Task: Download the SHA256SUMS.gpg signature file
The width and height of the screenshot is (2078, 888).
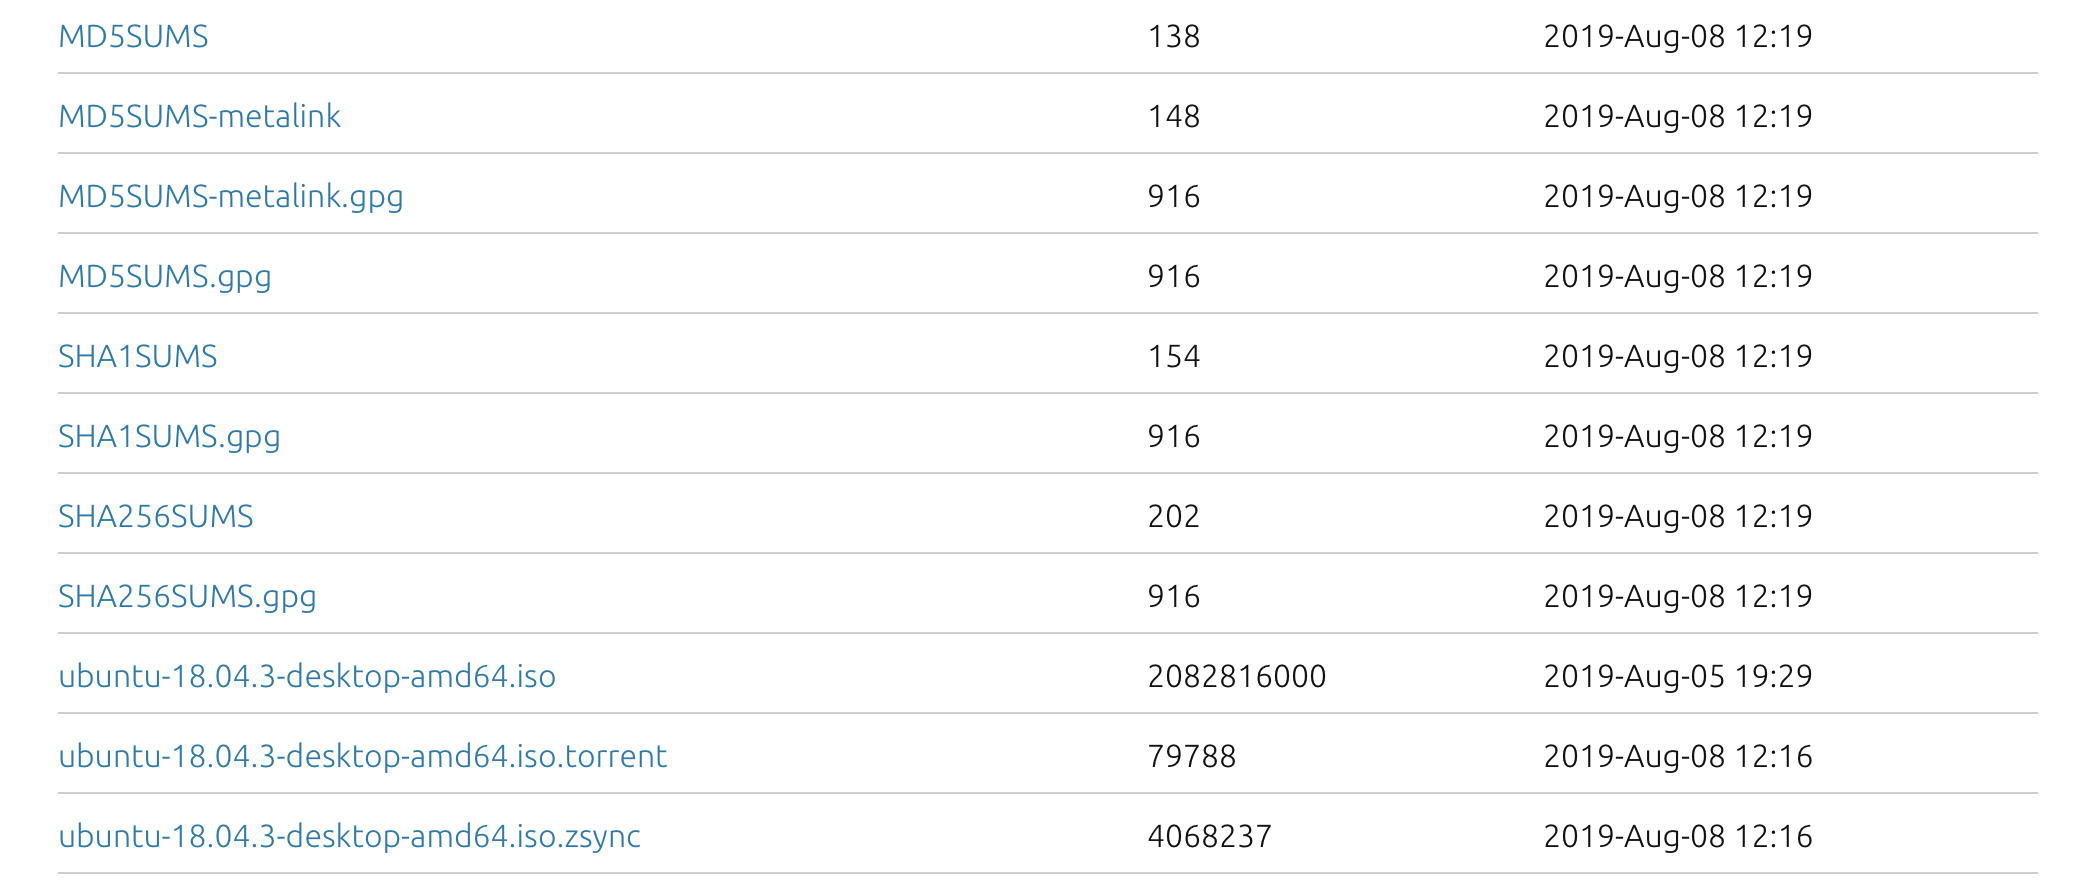Action: coord(187,597)
